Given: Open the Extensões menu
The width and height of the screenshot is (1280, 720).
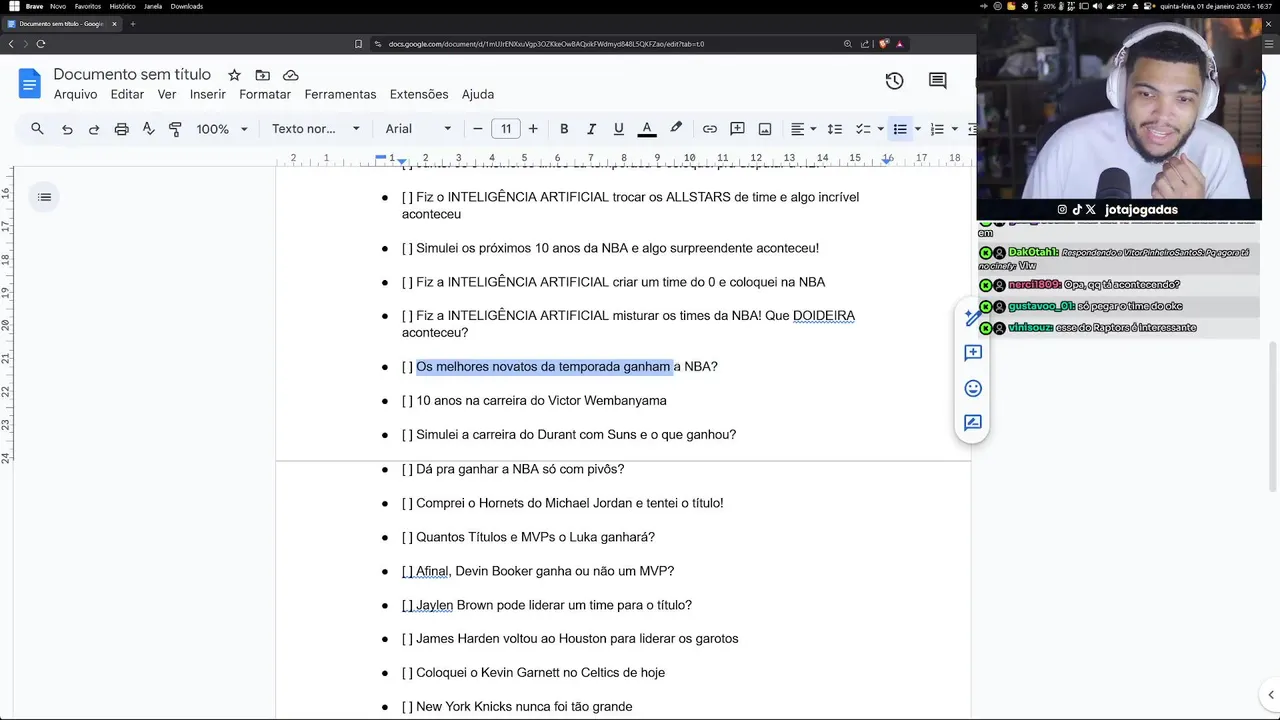Looking at the screenshot, I should click(x=419, y=94).
